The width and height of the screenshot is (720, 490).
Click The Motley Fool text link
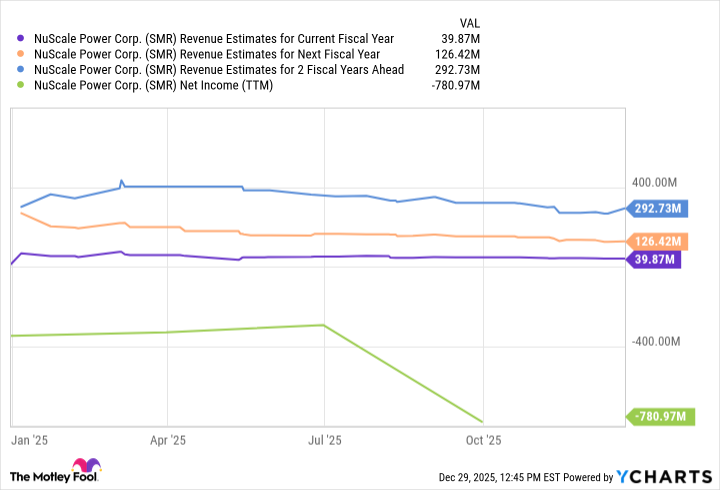point(38,475)
